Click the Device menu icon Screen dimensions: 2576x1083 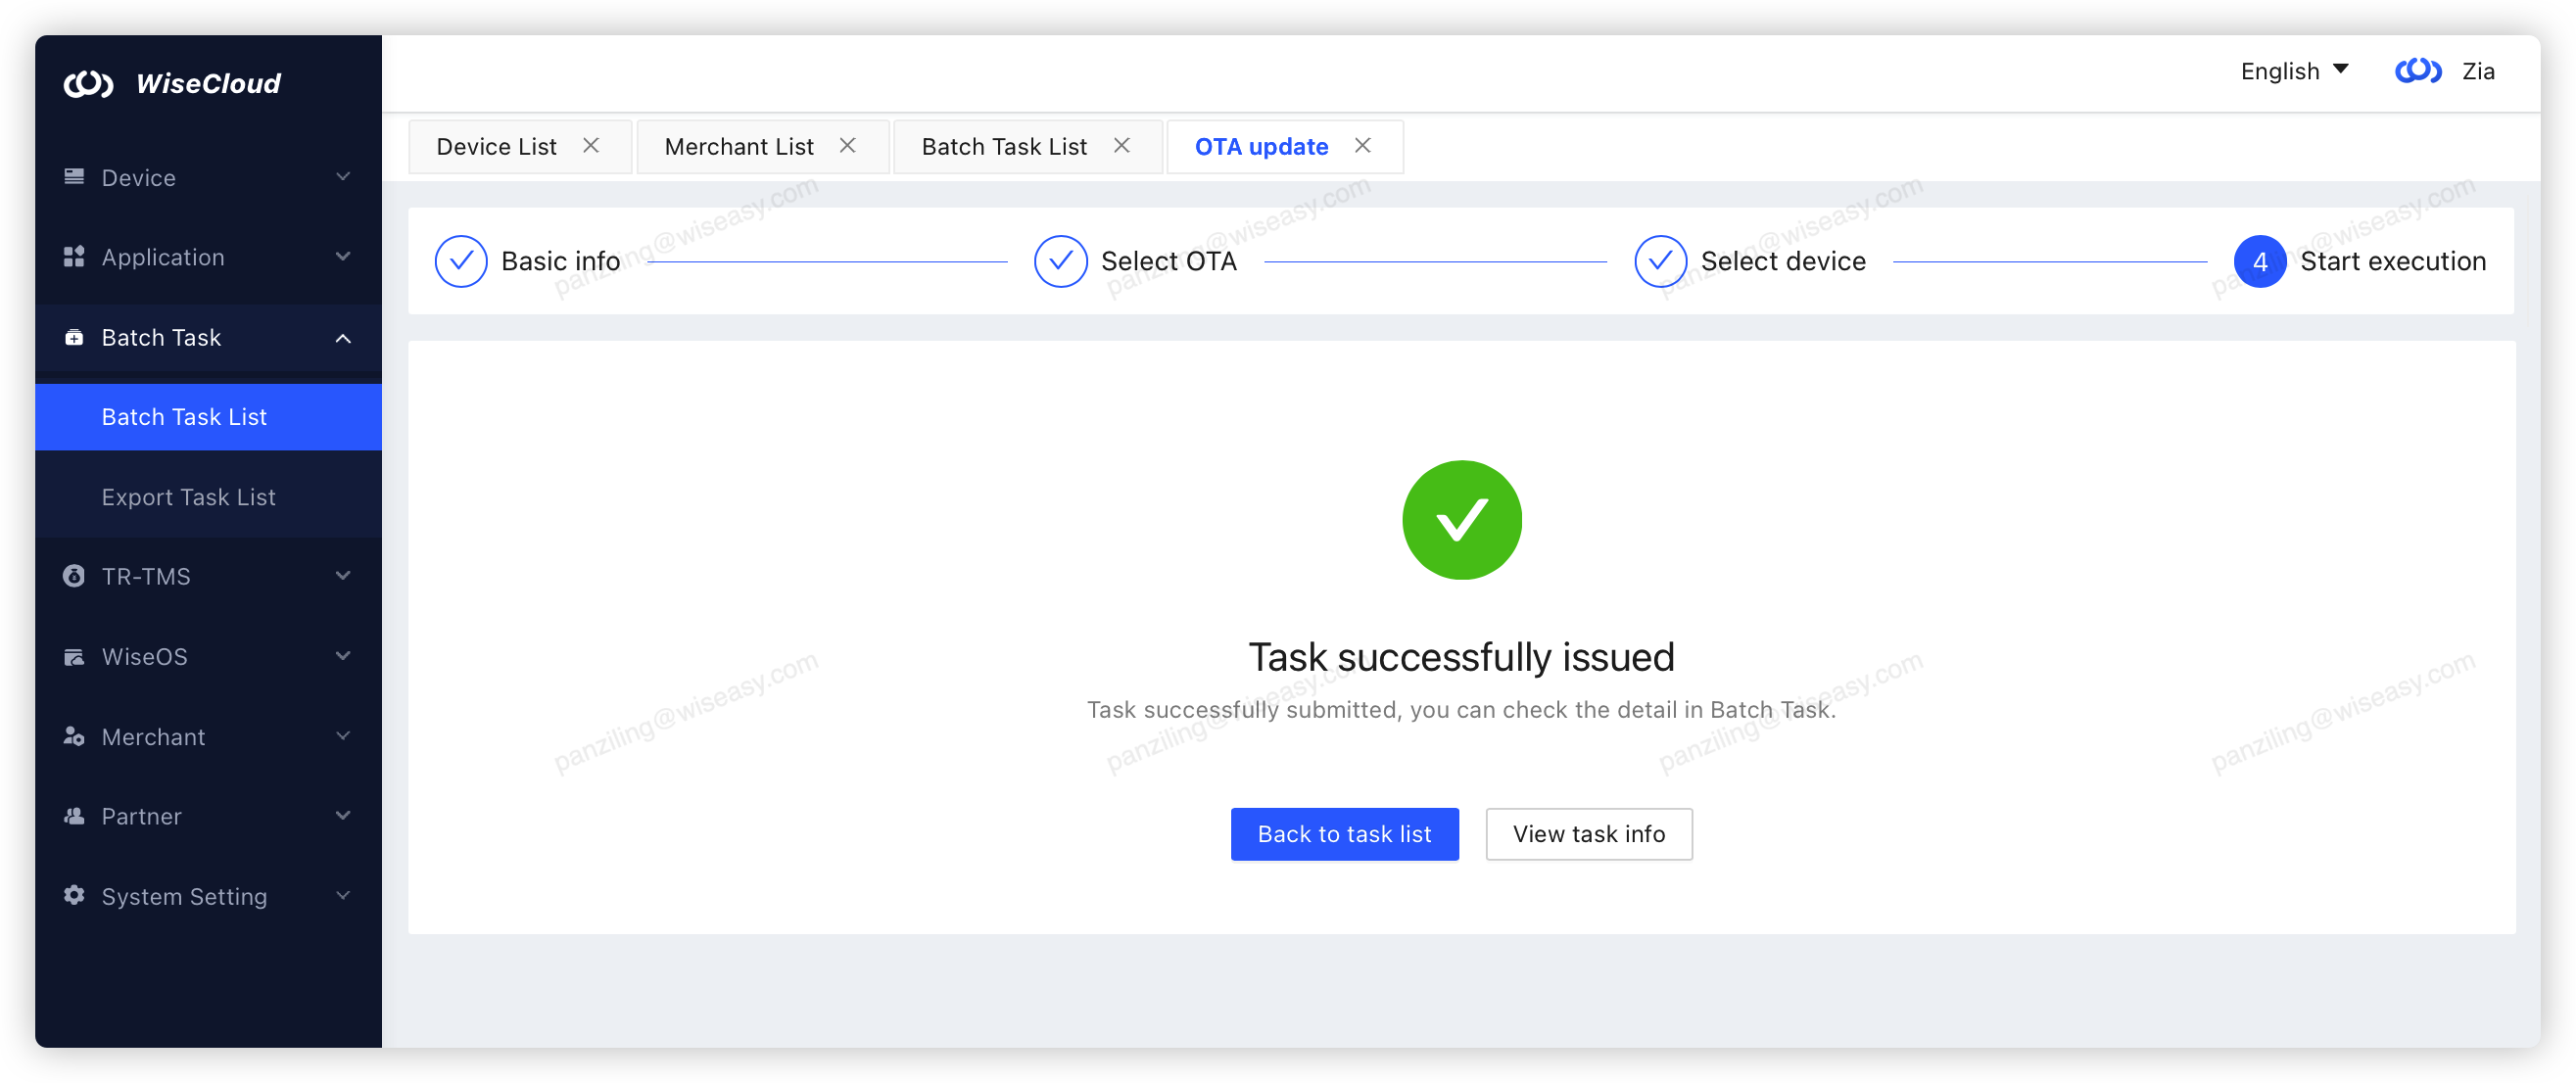pyautogui.click(x=74, y=177)
